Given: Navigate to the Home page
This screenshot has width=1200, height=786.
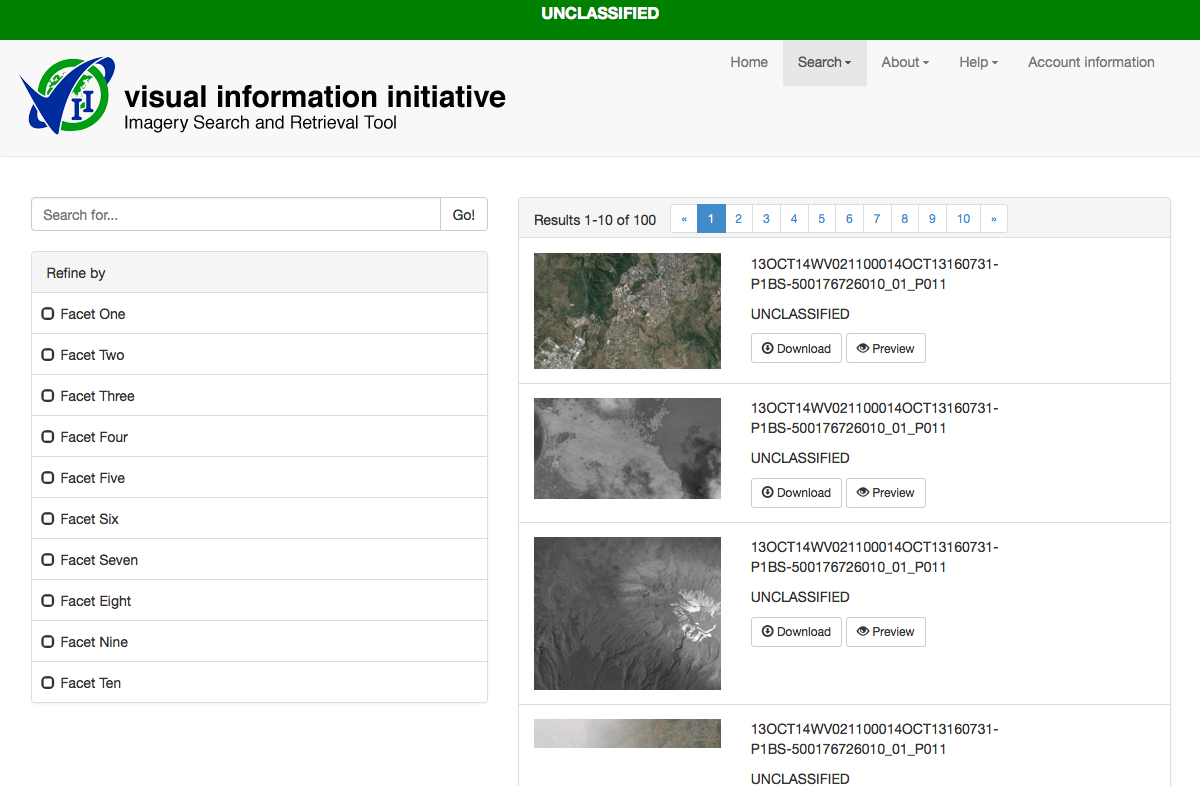Looking at the screenshot, I should [x=749, y=62].
